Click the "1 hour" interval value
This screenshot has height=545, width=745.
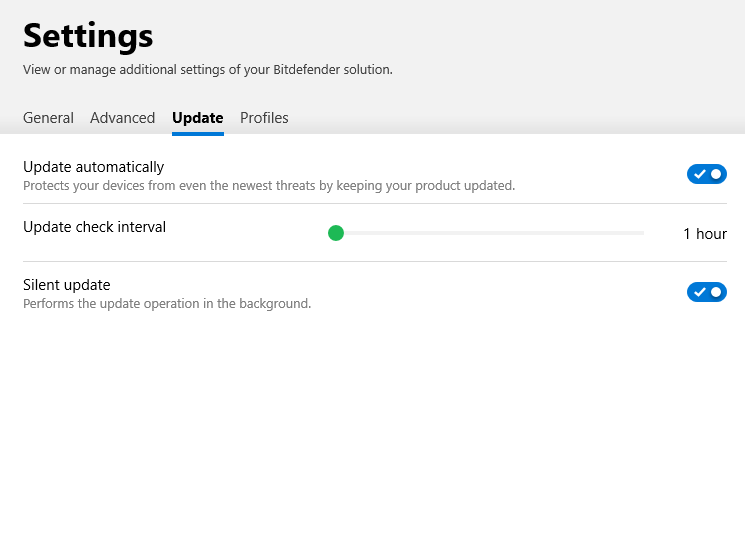click(705, 234)
